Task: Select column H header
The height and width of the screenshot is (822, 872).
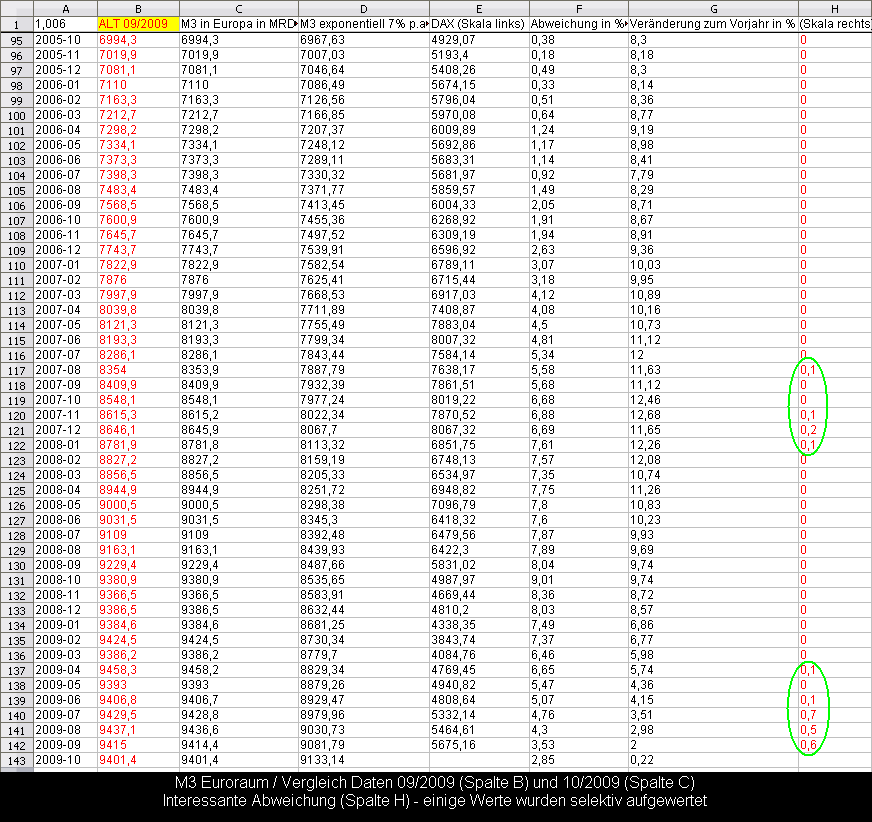Action: point(835,8)
